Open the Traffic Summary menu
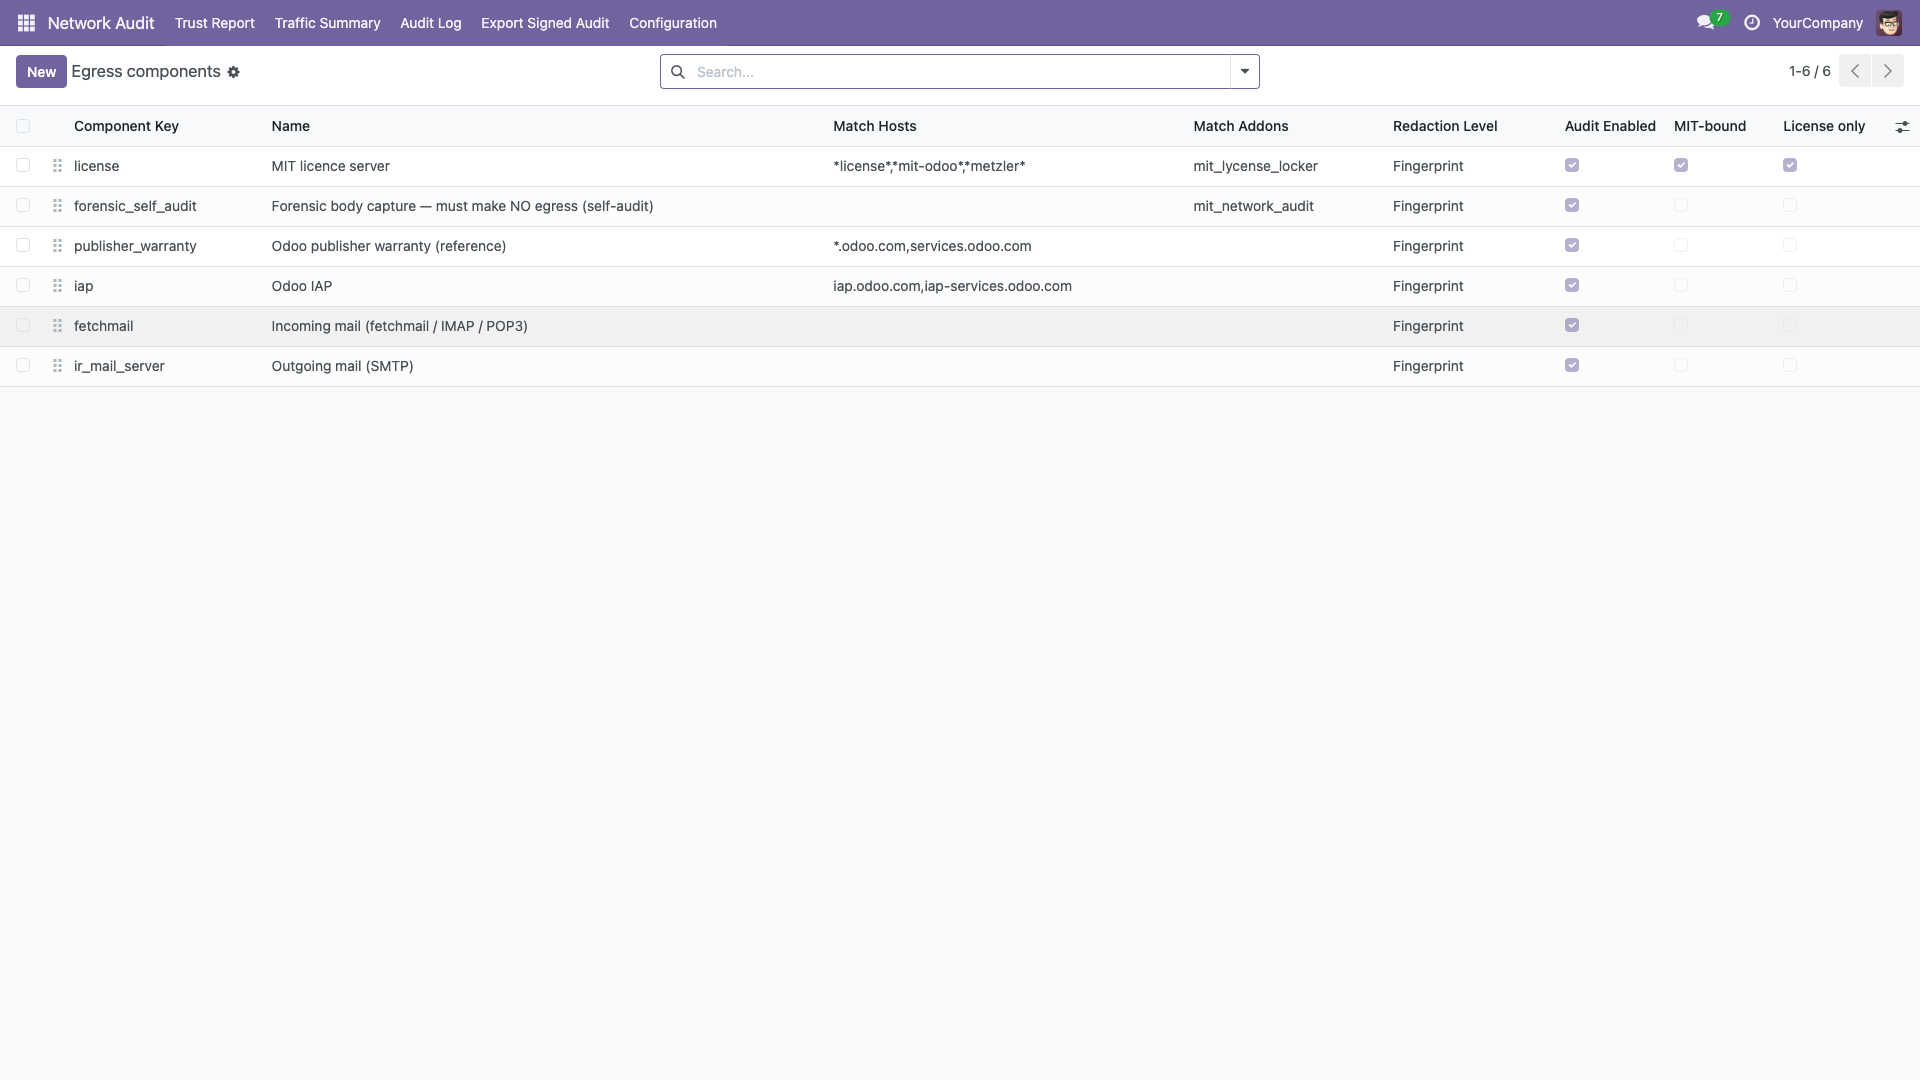The height and width of the screenshot is (1080, 1920). pos(327,22)
